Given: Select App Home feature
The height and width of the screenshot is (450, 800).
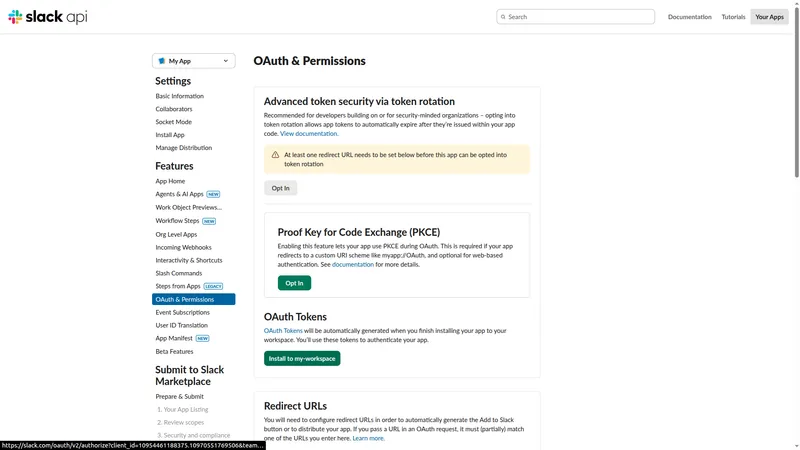Looking at the screenshot, I should tap(170, 181).
